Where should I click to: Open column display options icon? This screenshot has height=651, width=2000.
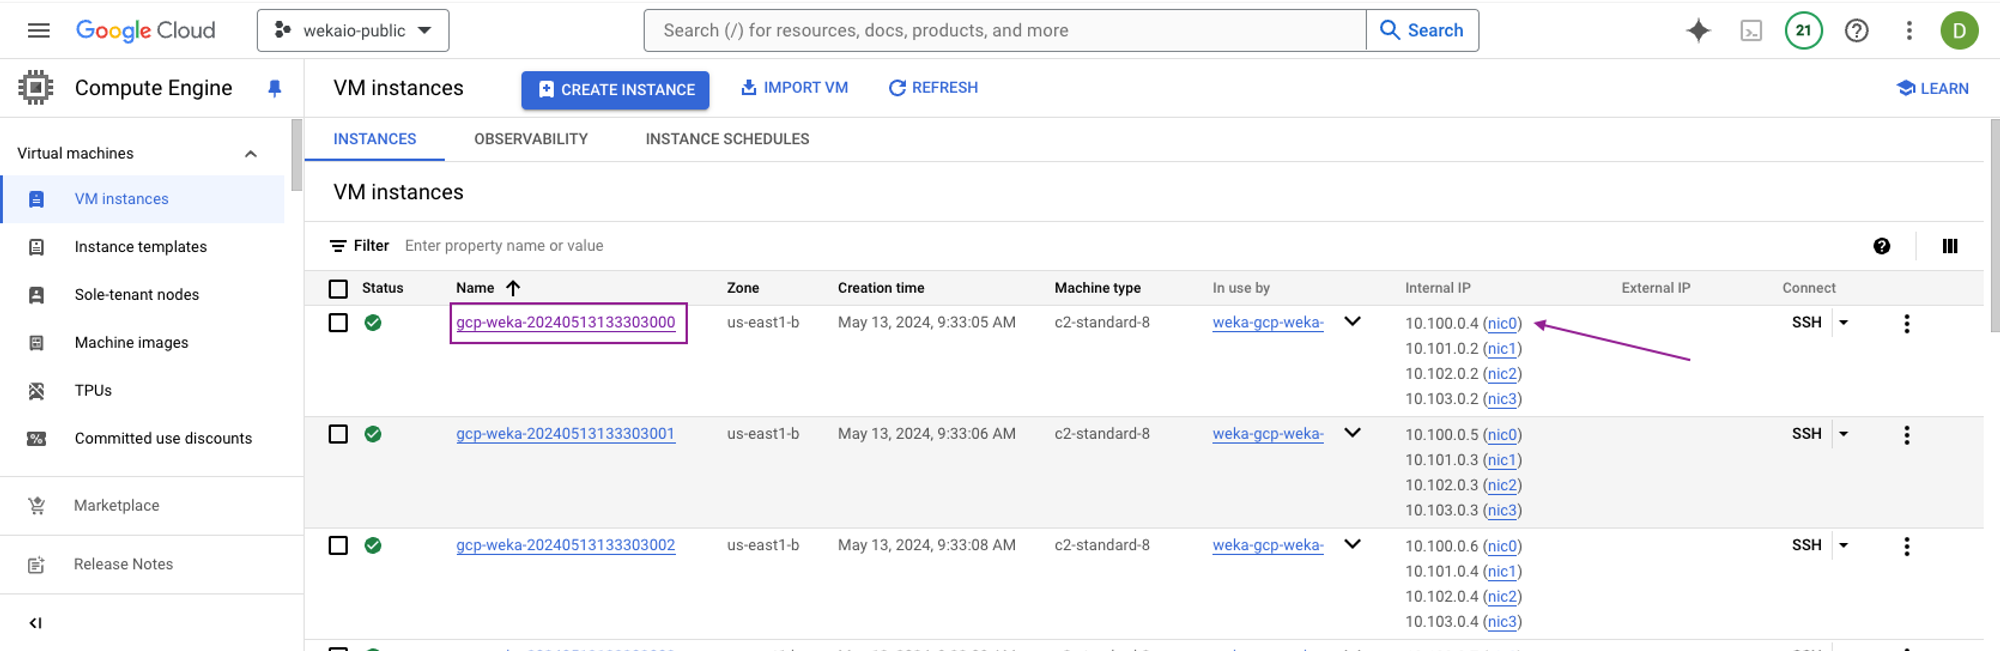1950,246
